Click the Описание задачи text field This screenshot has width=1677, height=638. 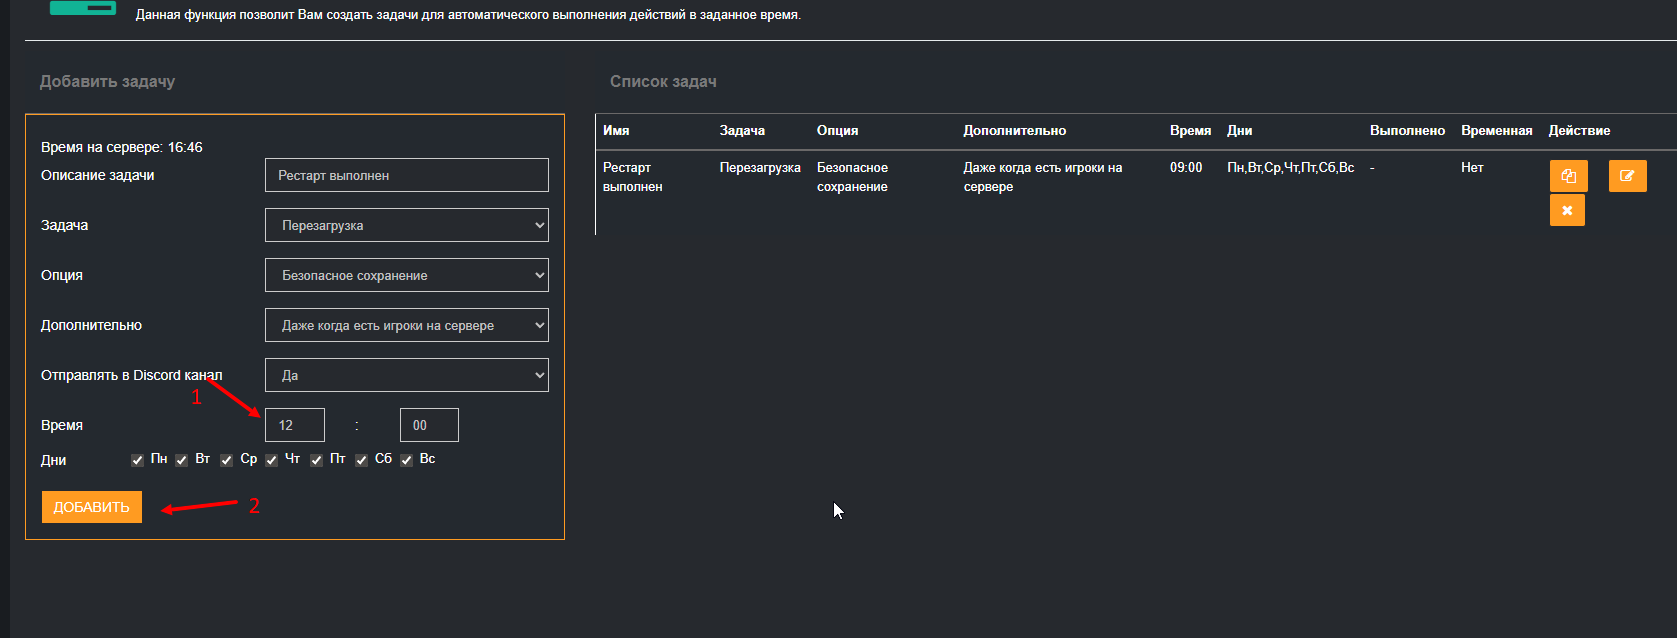point(406,175)
